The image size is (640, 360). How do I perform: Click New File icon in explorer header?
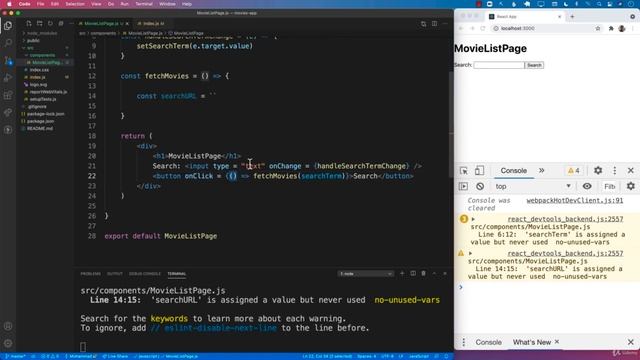29,24
